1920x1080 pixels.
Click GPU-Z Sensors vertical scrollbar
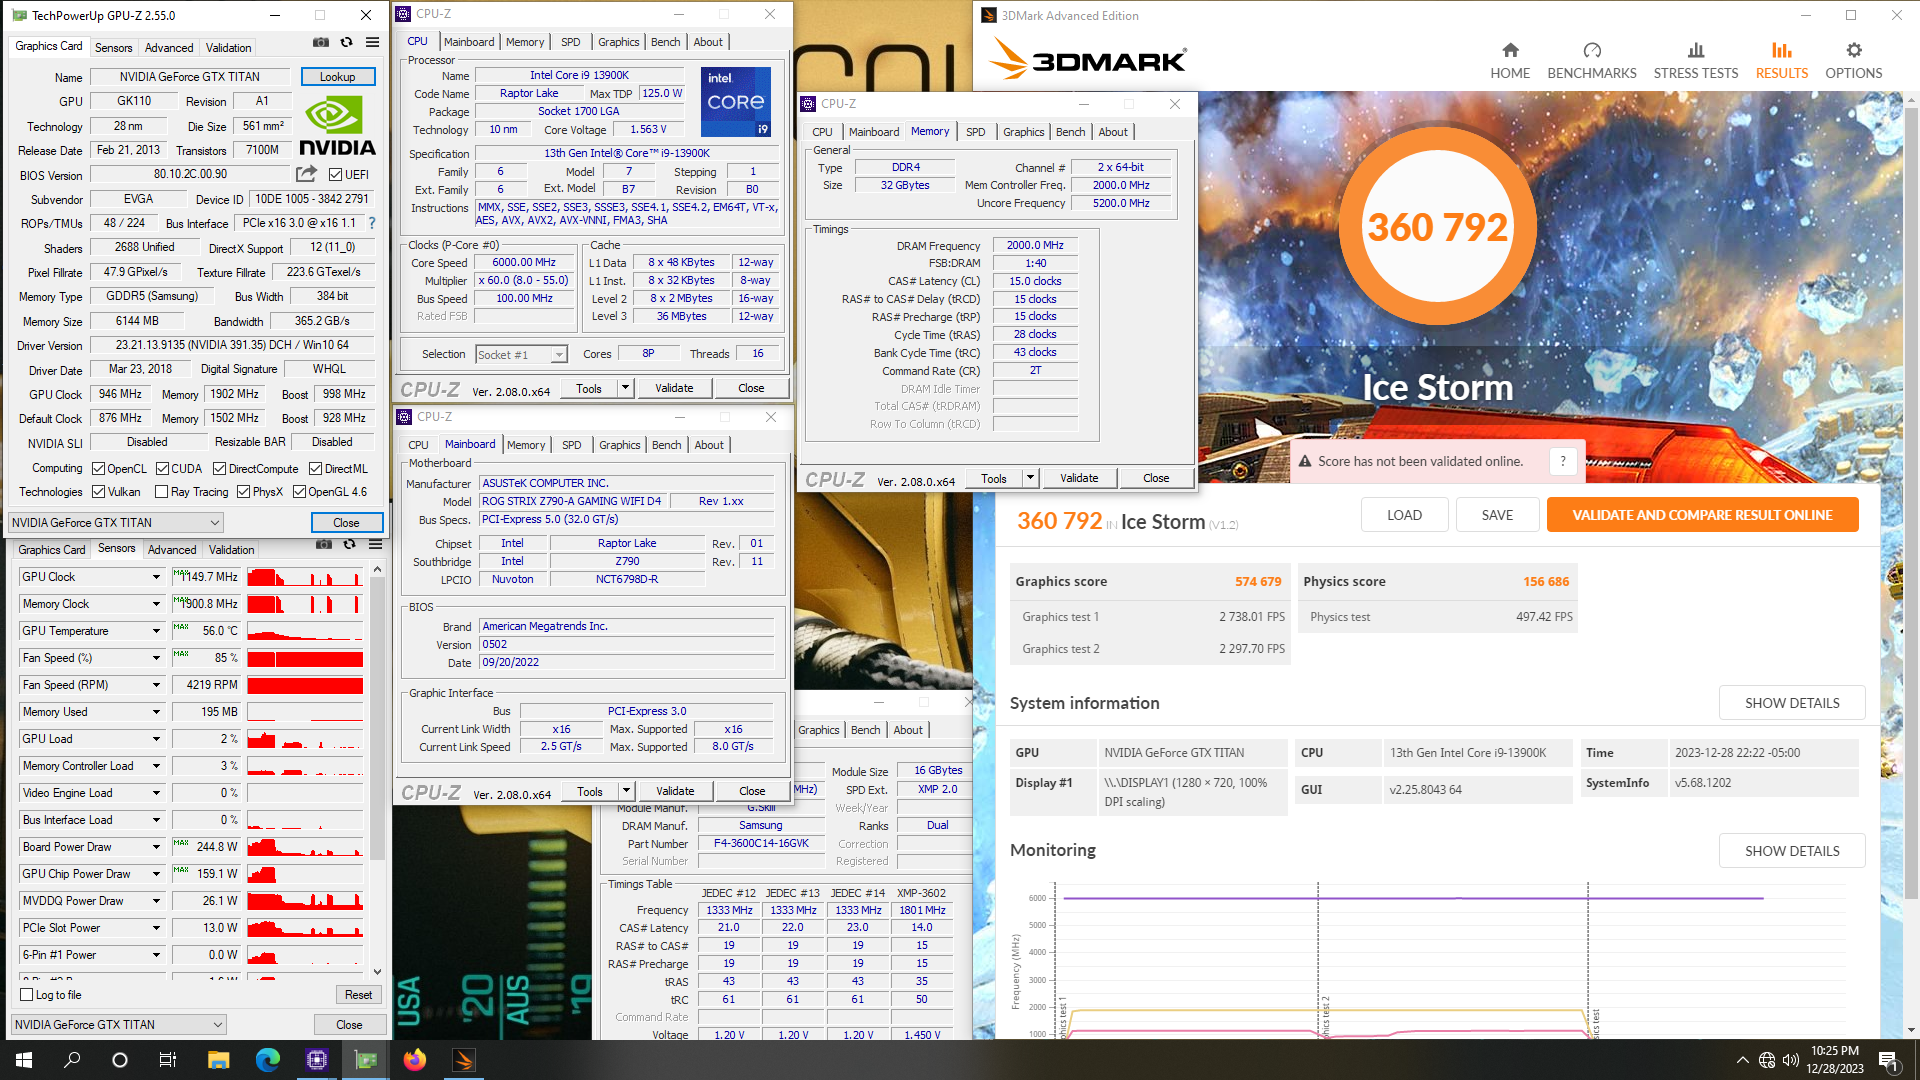tap(377, 770)
